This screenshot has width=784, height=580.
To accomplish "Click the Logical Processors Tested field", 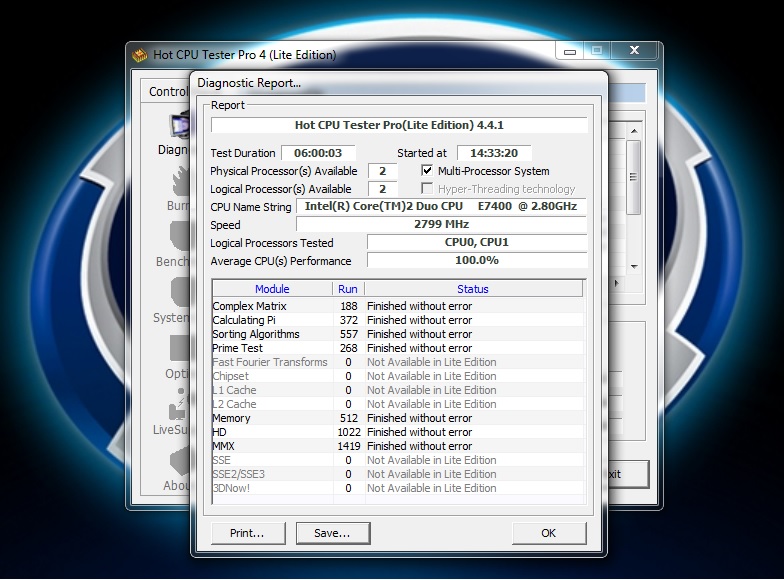I will pos(477,242).
